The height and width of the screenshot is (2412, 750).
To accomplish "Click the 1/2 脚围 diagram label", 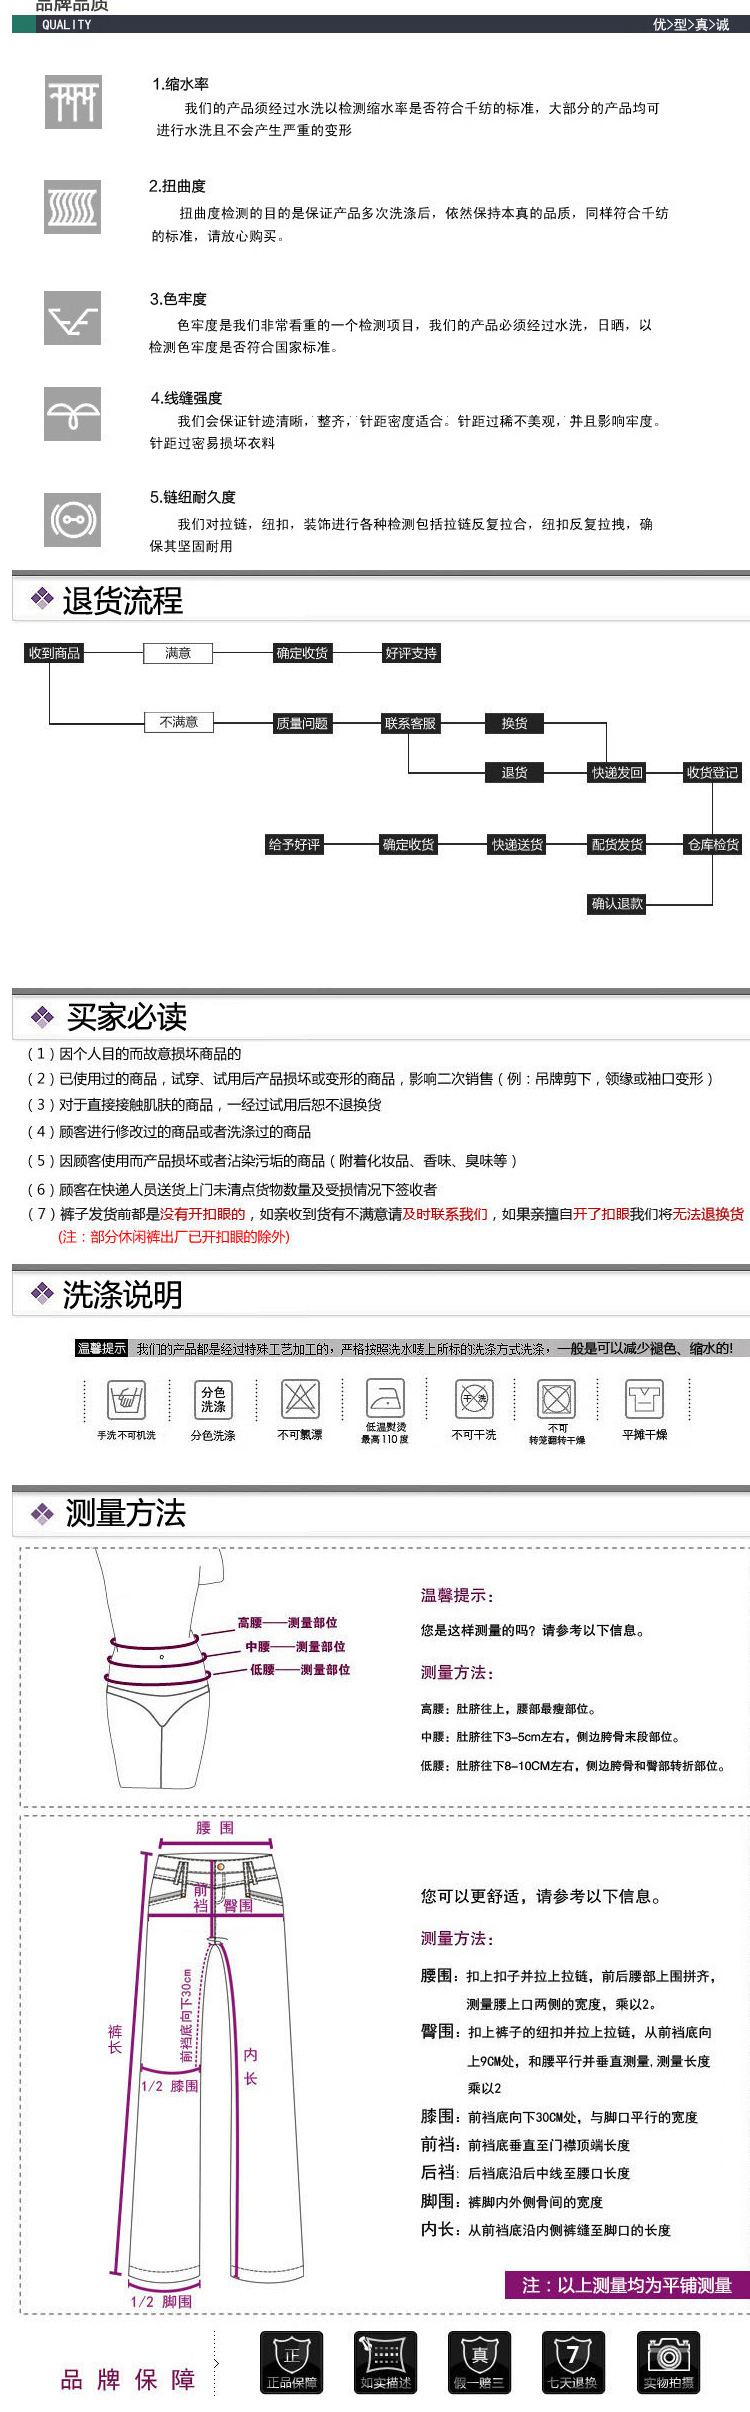I will tap(161, 2301).
